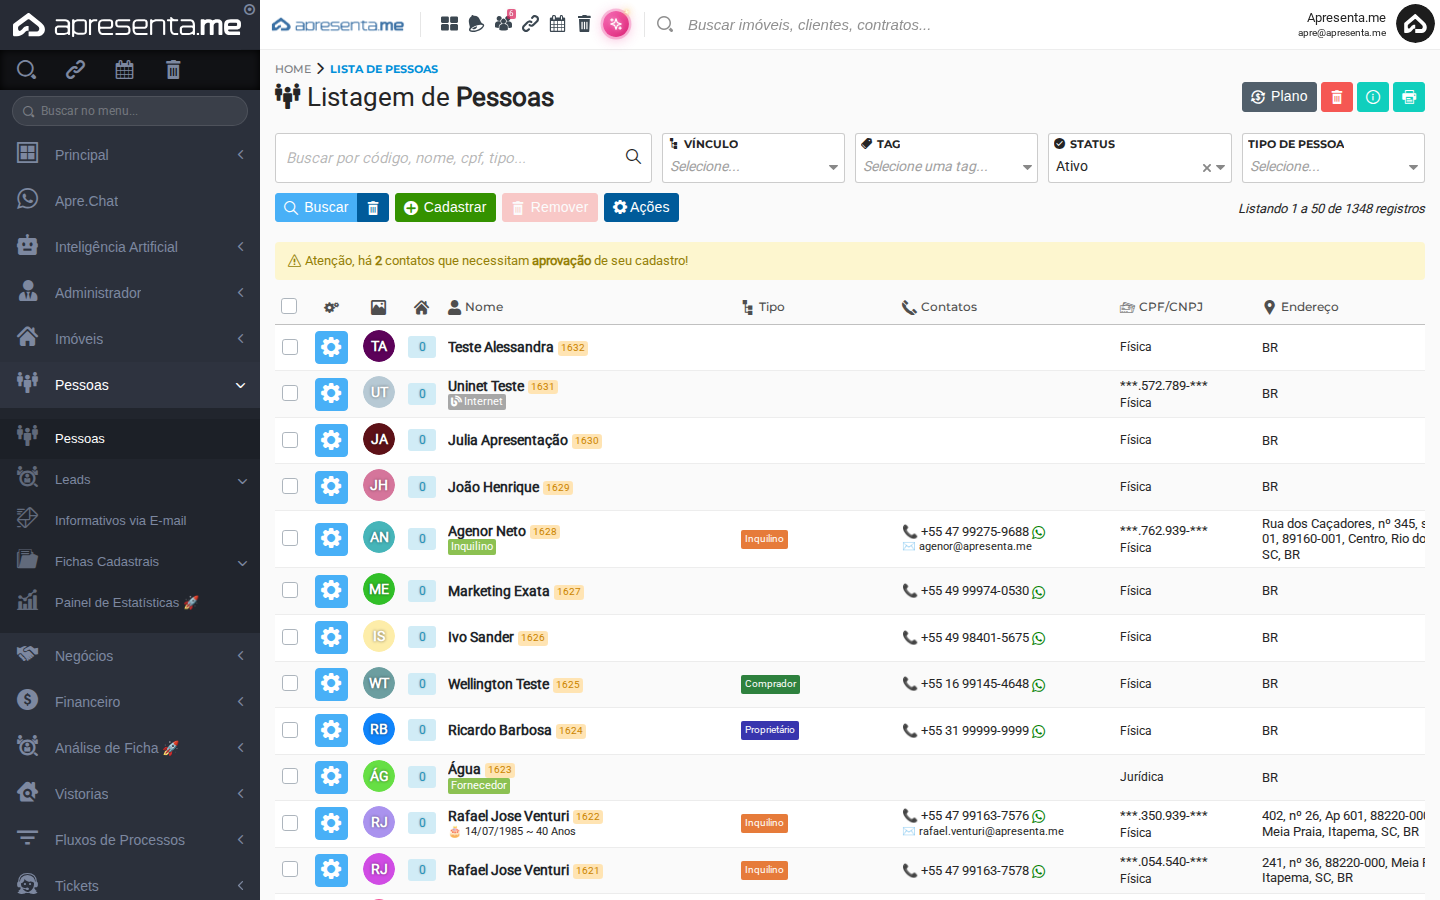This screenshot has width=1440, height=900.
Task: Click the Buscar no menu field
Action: (130, 111)
